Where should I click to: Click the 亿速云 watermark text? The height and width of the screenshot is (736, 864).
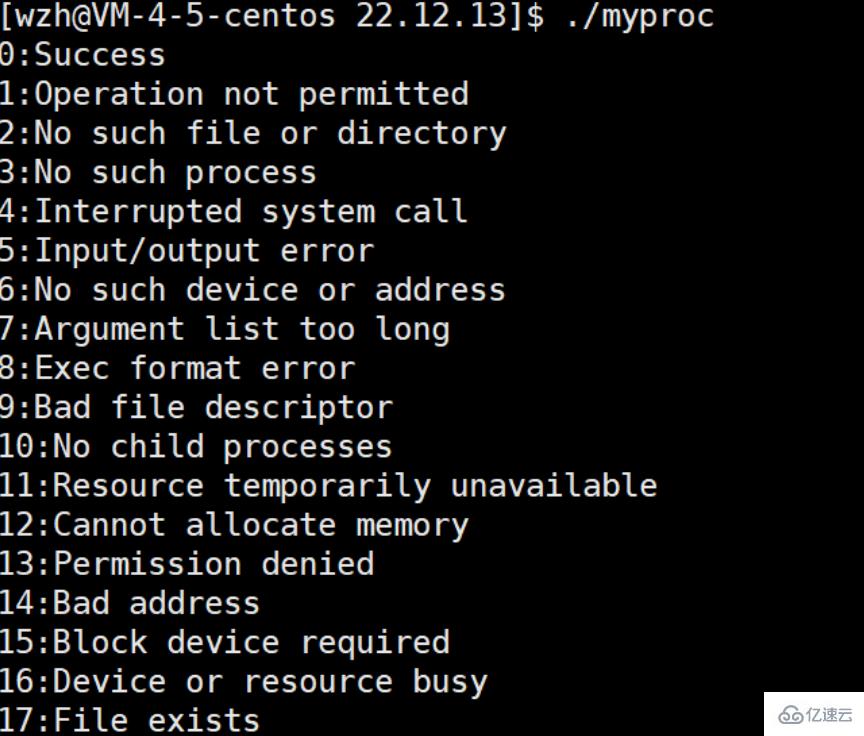830,714
